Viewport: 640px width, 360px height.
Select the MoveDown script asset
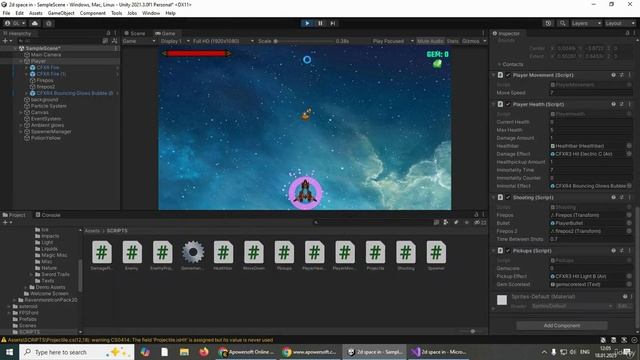[x=253, y=256]
